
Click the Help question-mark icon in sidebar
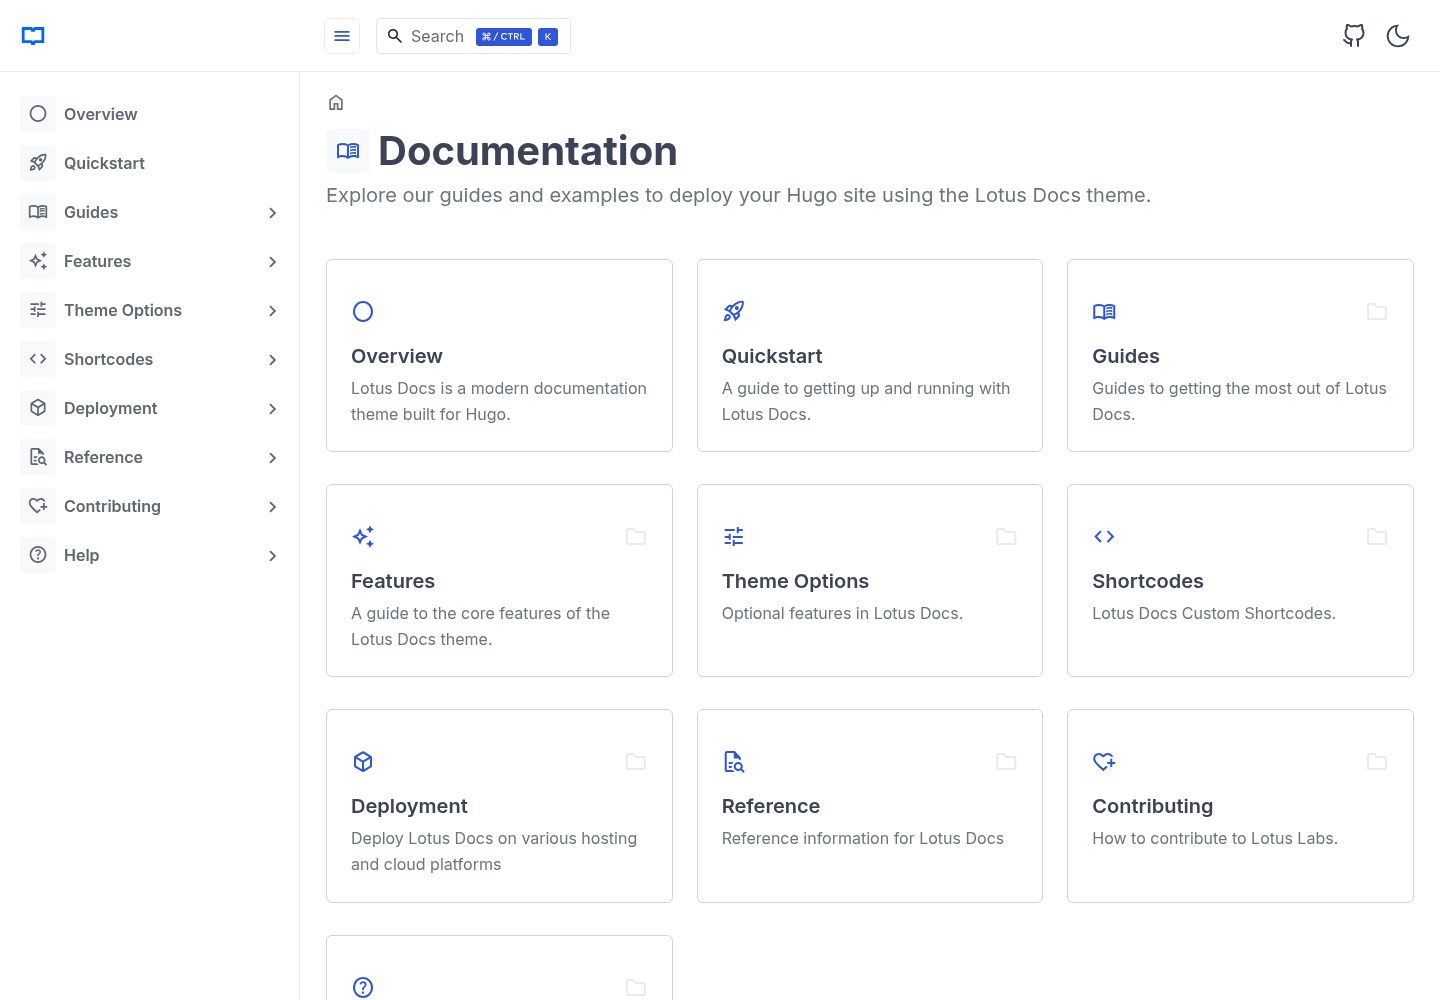tap(38, 555)
